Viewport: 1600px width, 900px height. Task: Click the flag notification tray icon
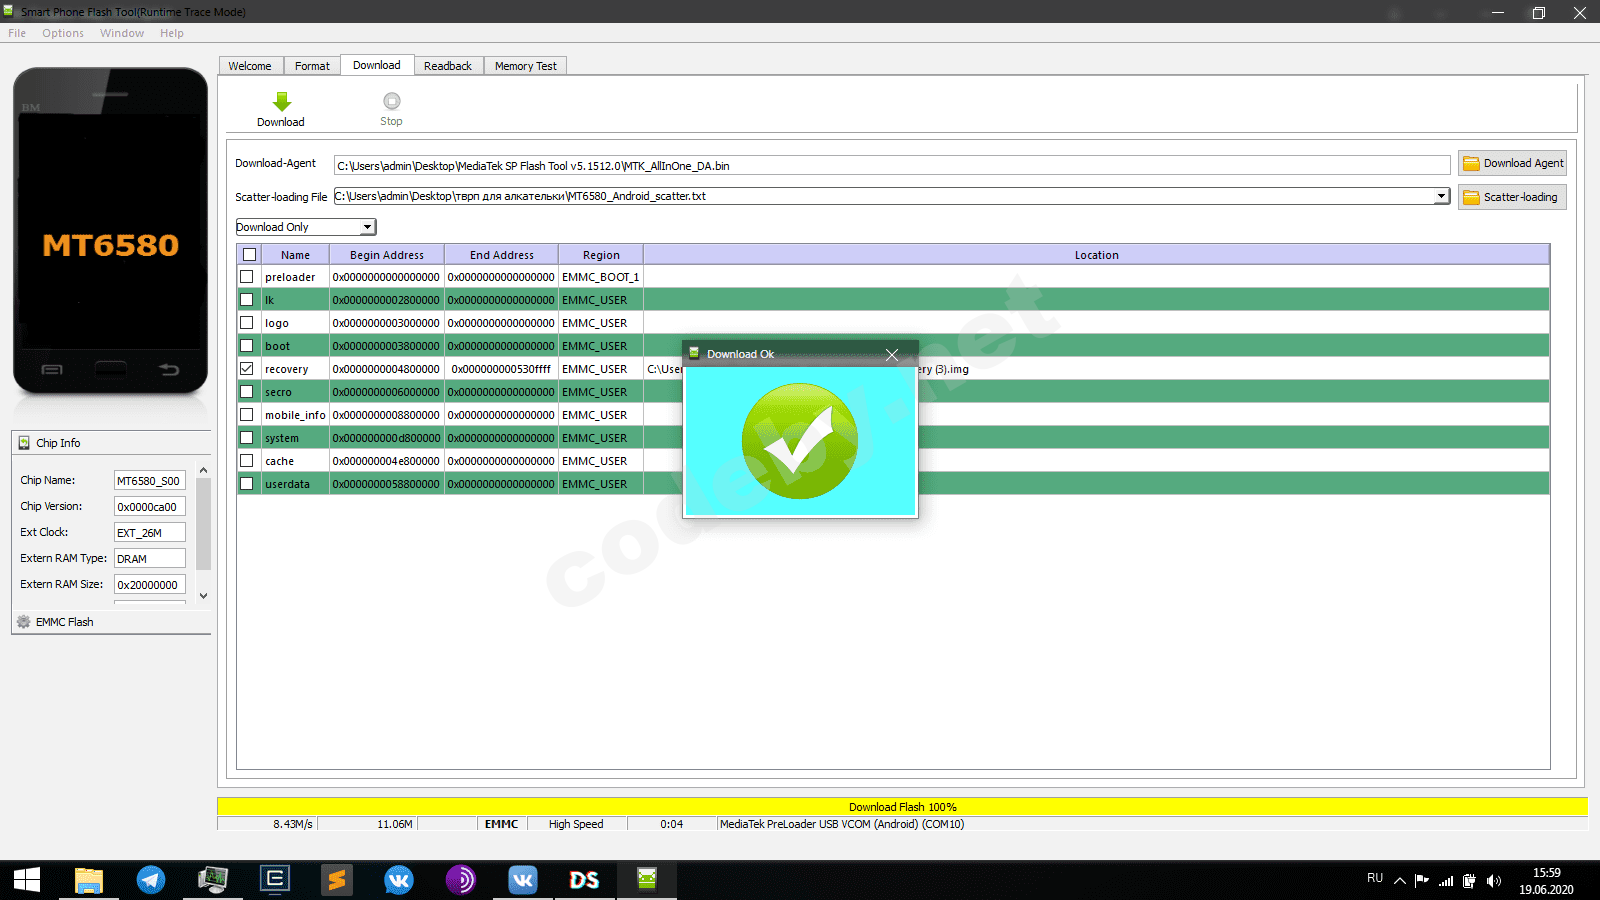tap(1422, 881)
